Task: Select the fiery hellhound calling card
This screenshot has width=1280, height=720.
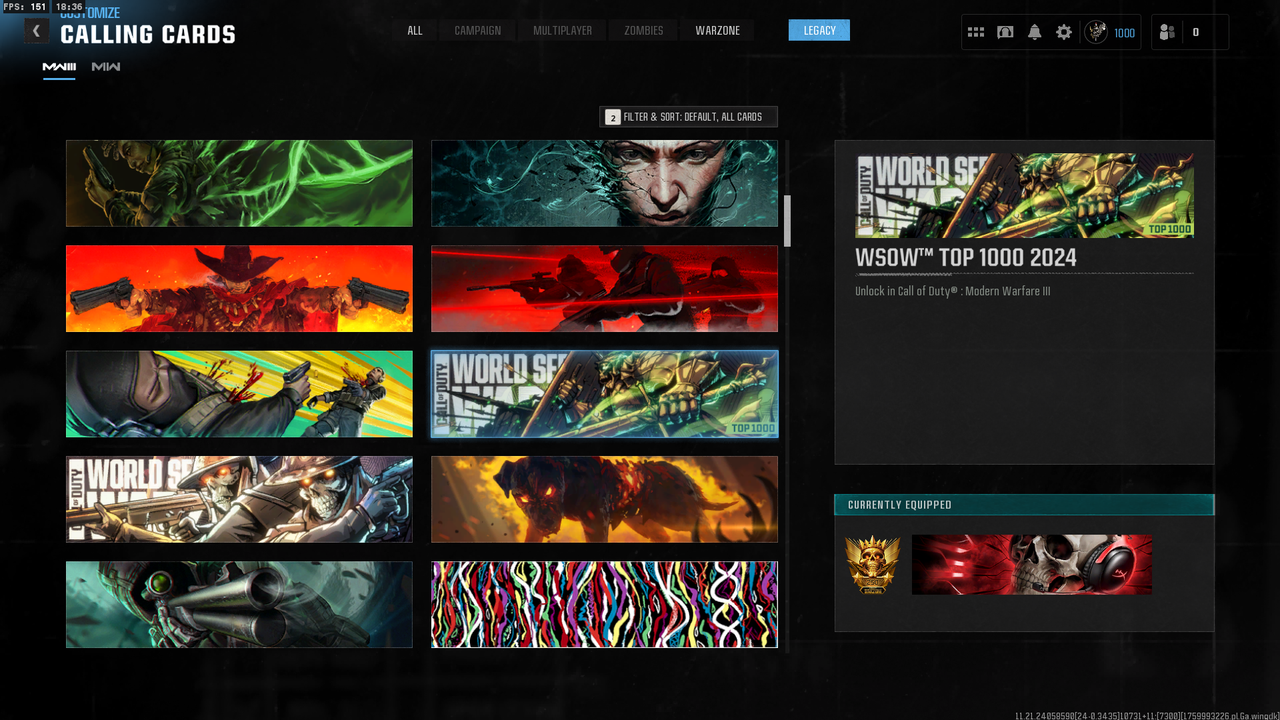Action: 604,499
